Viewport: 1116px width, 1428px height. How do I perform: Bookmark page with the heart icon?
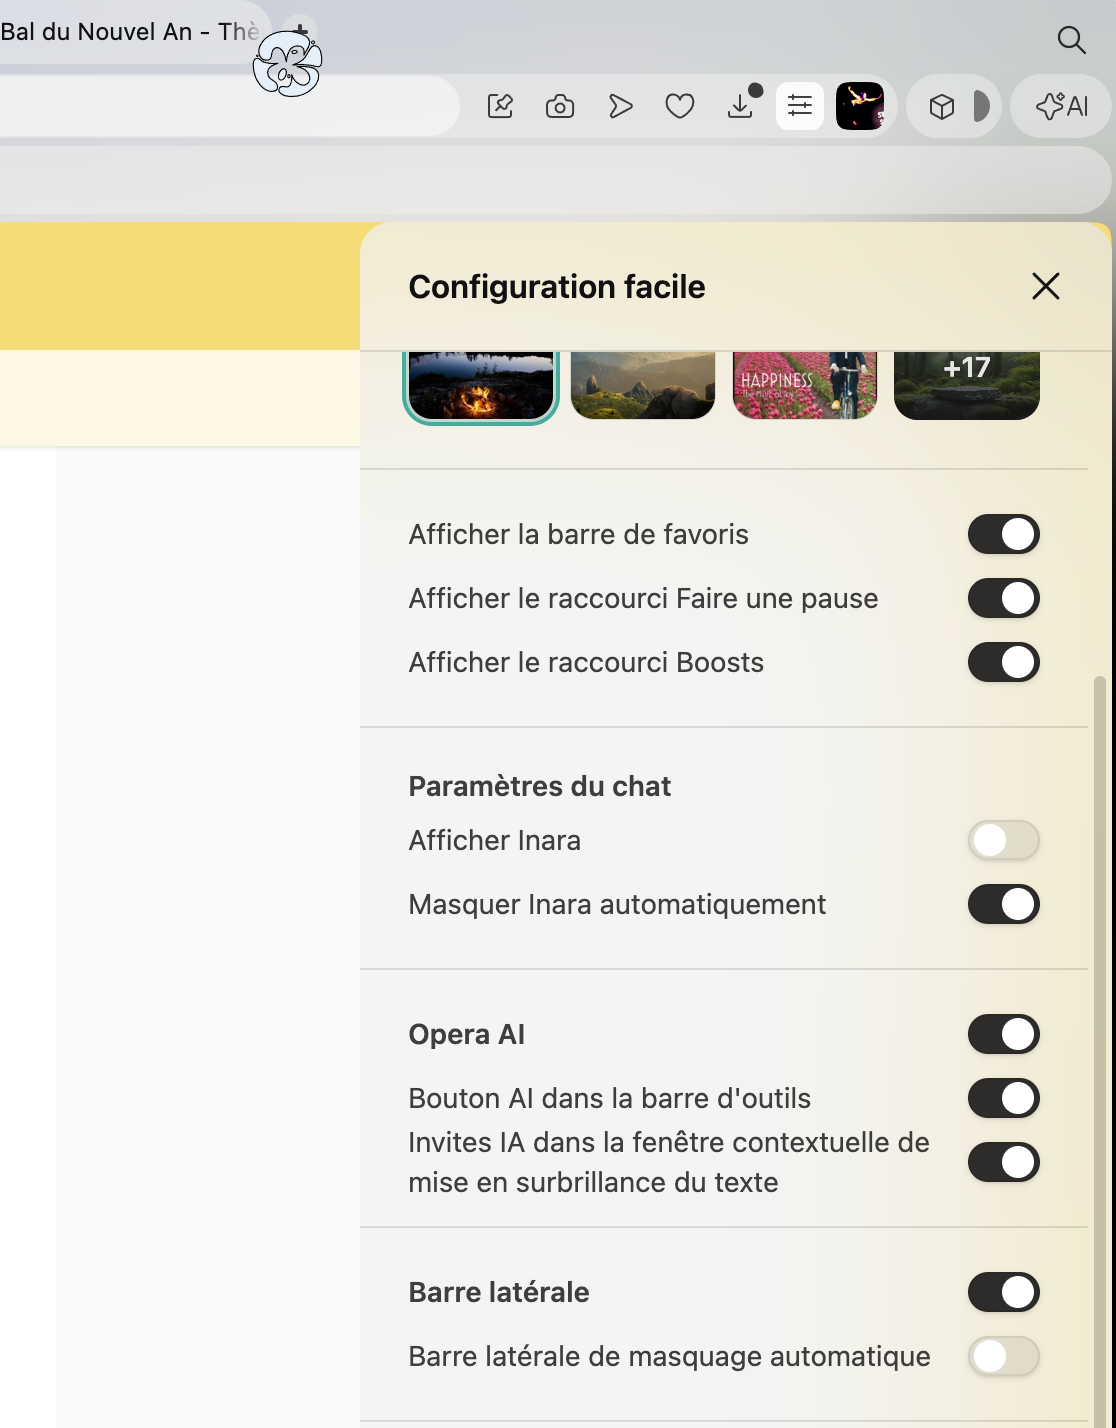(x=680, y=106)
